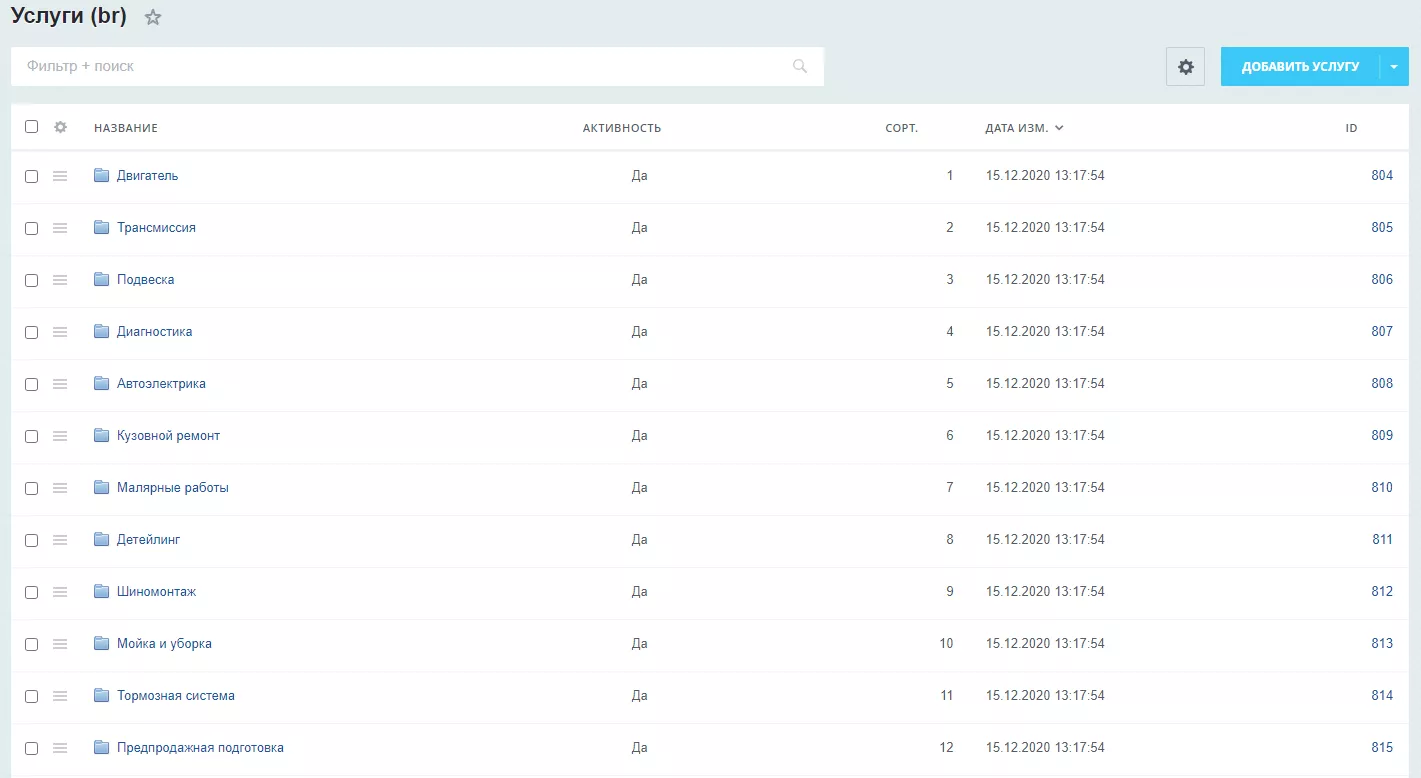The width and height of the screenshot is (1421, 778).
Task: Check the Шиномонтаж row checkbox
Action: coord(32,592)
